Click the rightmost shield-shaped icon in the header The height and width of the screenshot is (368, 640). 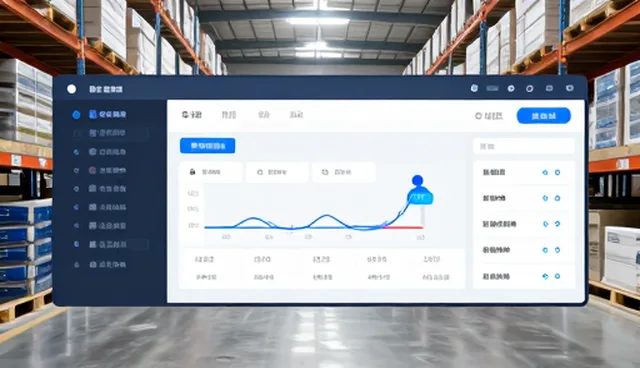click(x=570, y=88)
